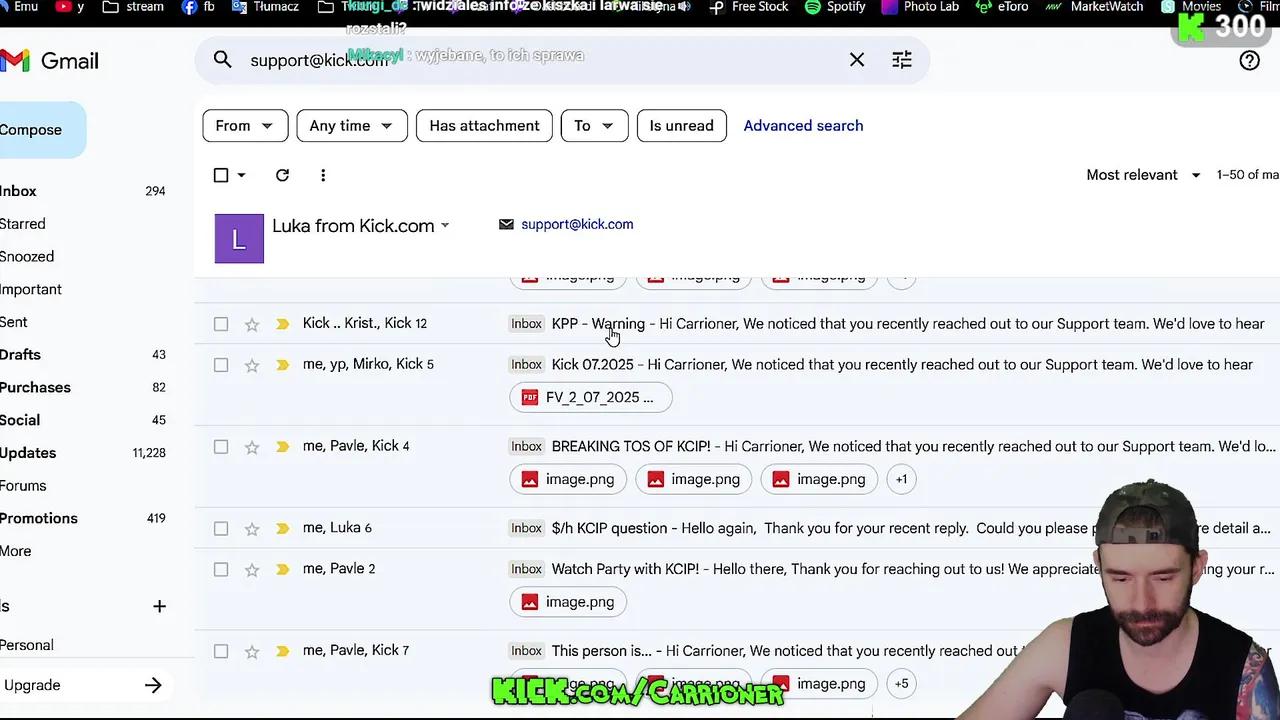This screenshot has height=720, width=1280.
Task: Toggle the select-all emails checkbox
Action: [221, 175]
